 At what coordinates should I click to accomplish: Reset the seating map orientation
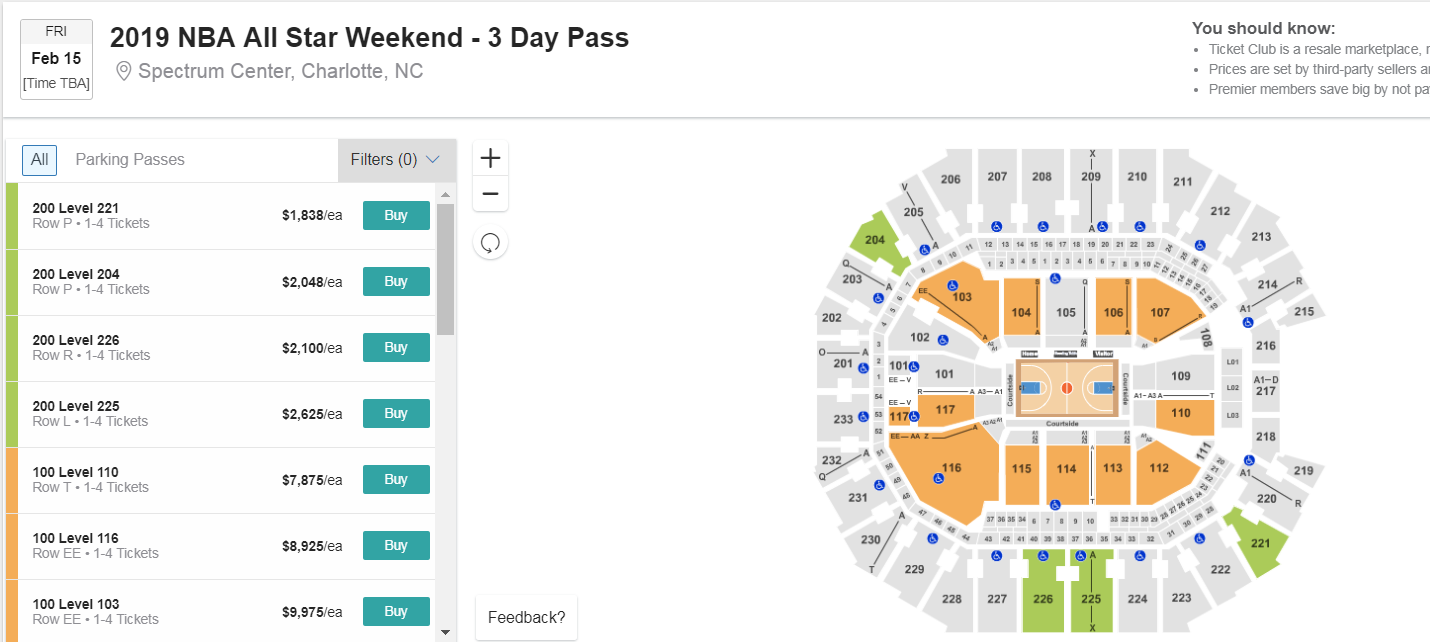(x=490, y=242)
